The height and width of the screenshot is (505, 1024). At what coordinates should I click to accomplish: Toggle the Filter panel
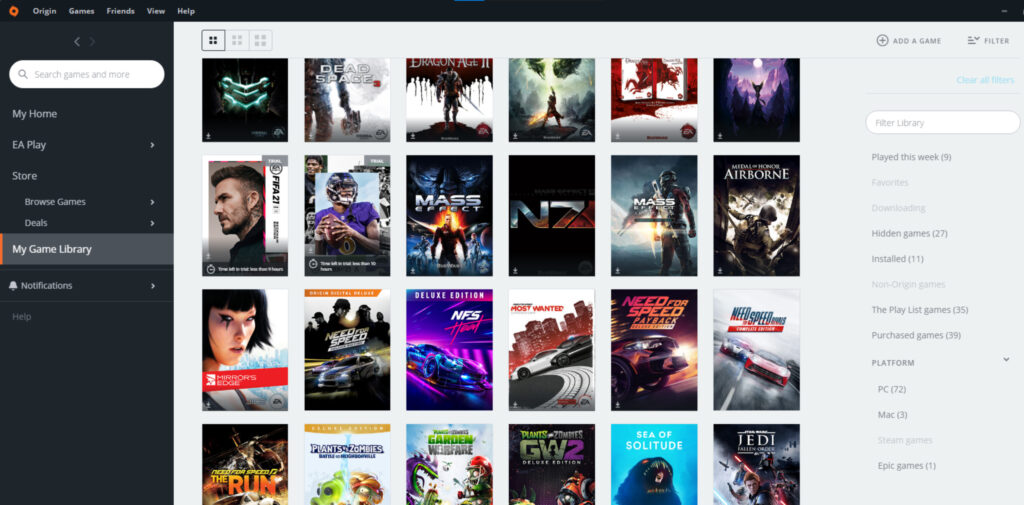[x=988, y=41]
